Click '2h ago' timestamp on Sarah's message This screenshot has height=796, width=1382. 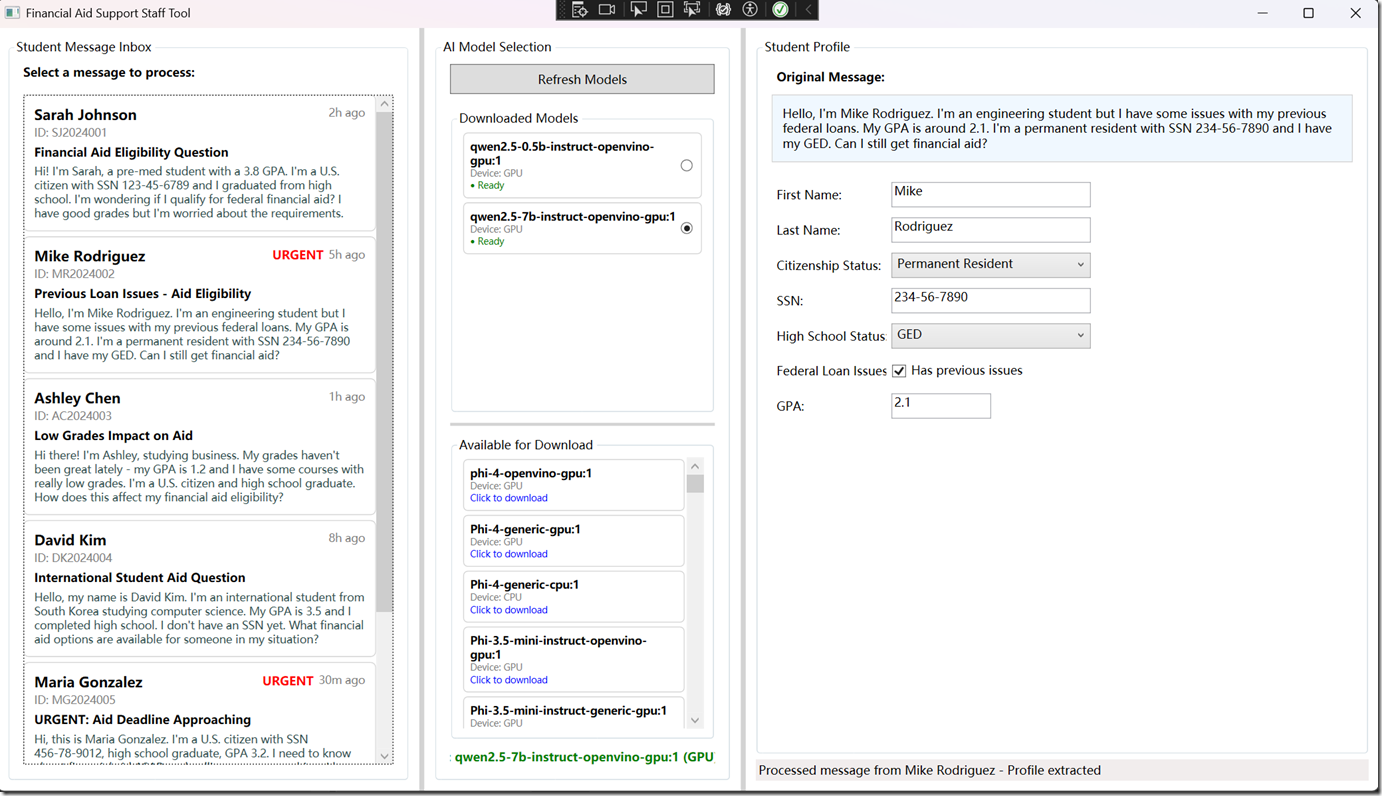(346, 113)
